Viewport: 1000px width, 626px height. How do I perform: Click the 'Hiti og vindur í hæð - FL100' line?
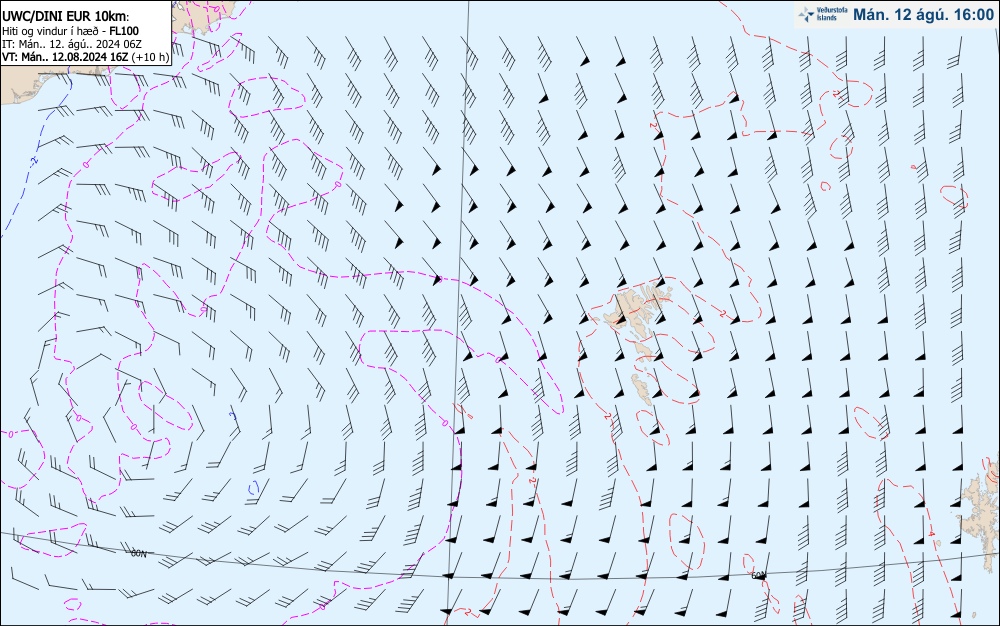point(70,31)
